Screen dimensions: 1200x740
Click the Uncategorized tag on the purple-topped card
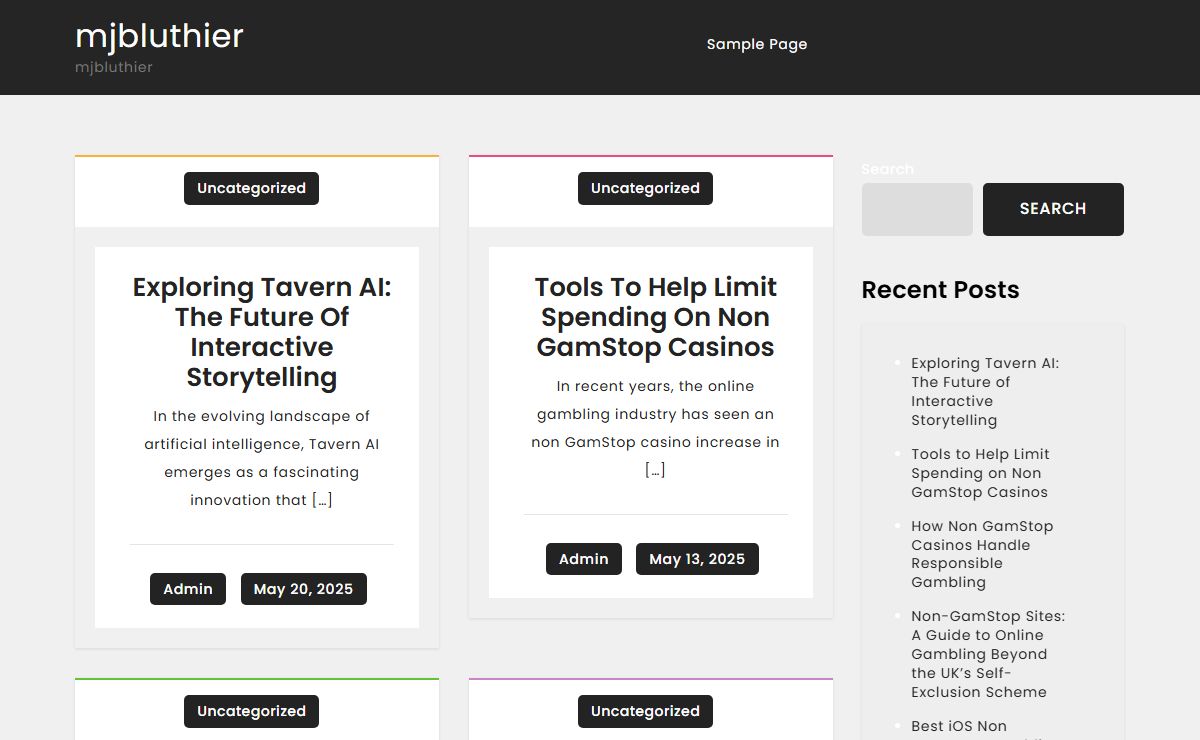[x=645, y=711]
